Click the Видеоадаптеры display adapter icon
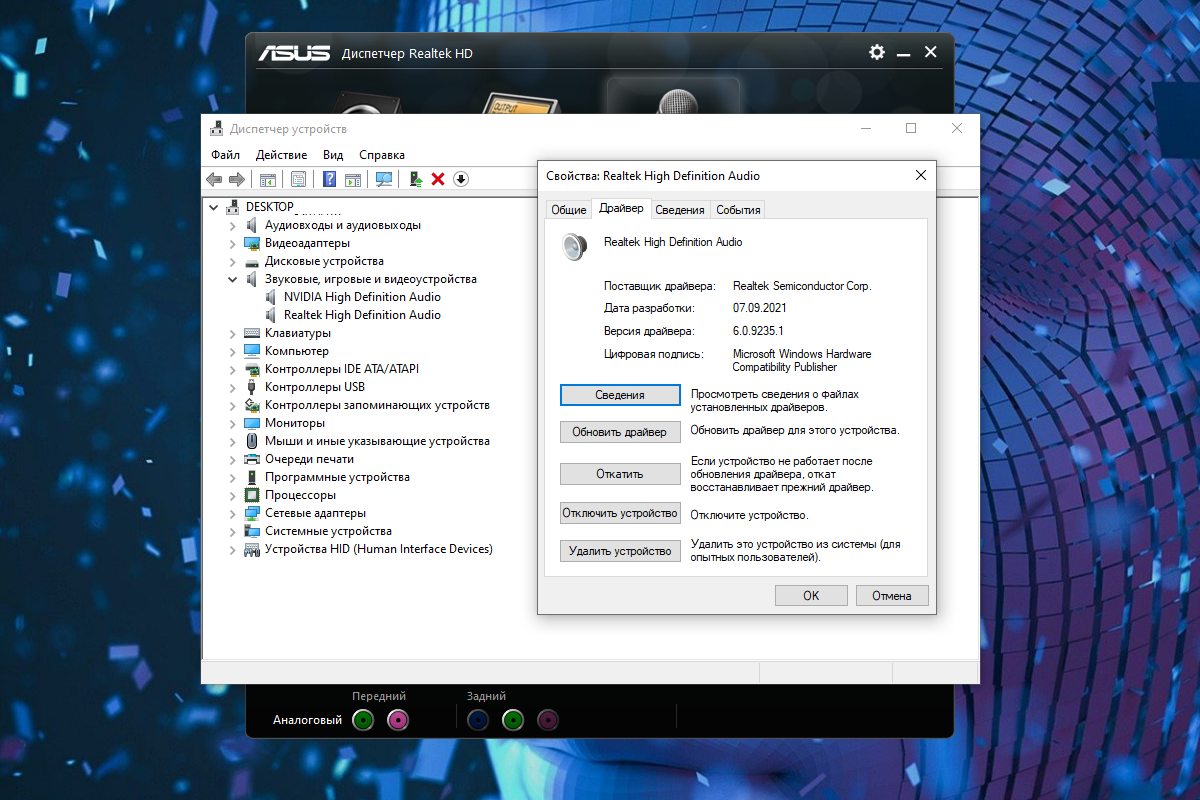Image resolution: width=1200 pixels, height=800 pixels. (253, 243)
